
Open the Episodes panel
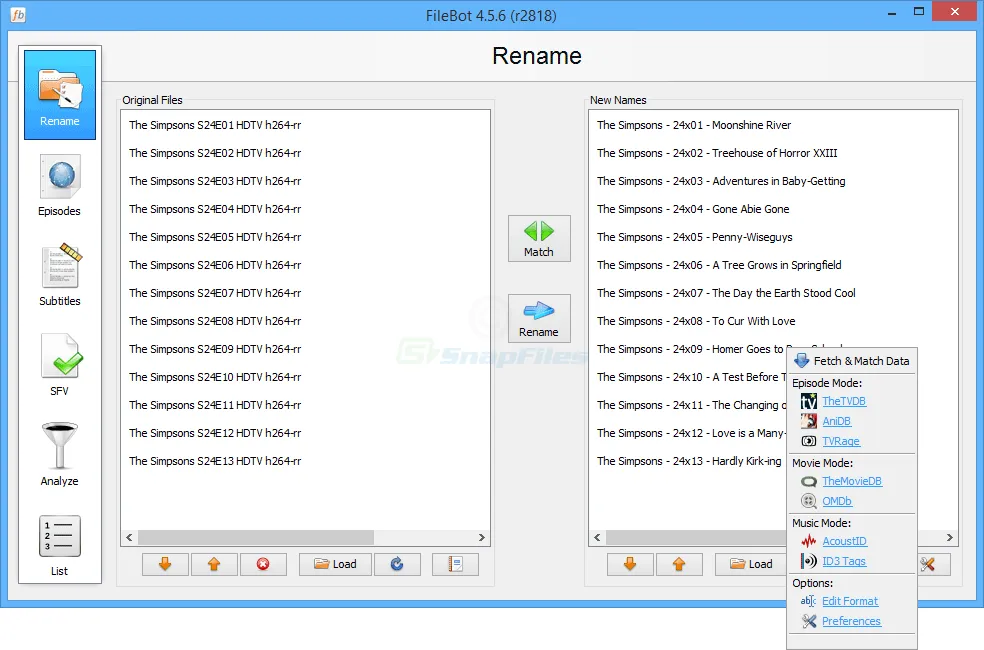(x=60, y=186)
